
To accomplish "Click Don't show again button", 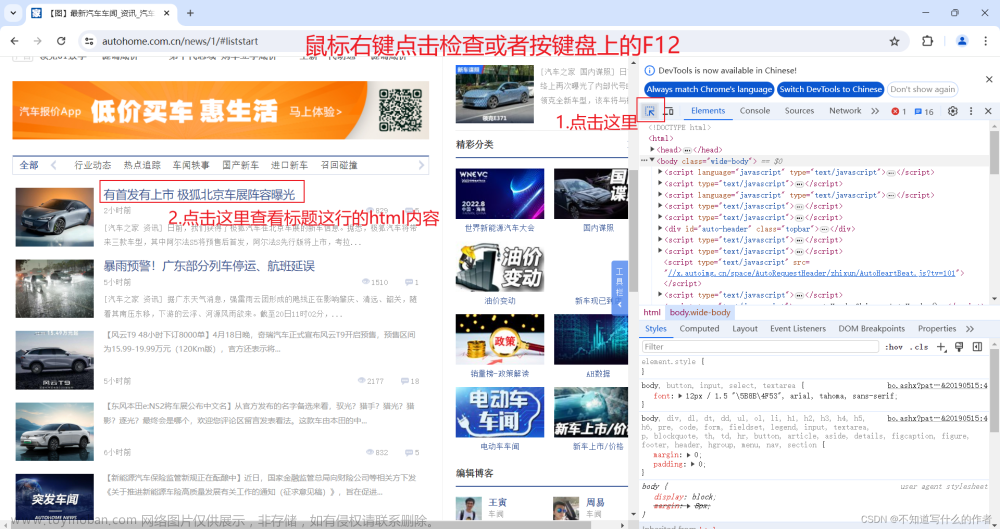I will click(922, 89).
